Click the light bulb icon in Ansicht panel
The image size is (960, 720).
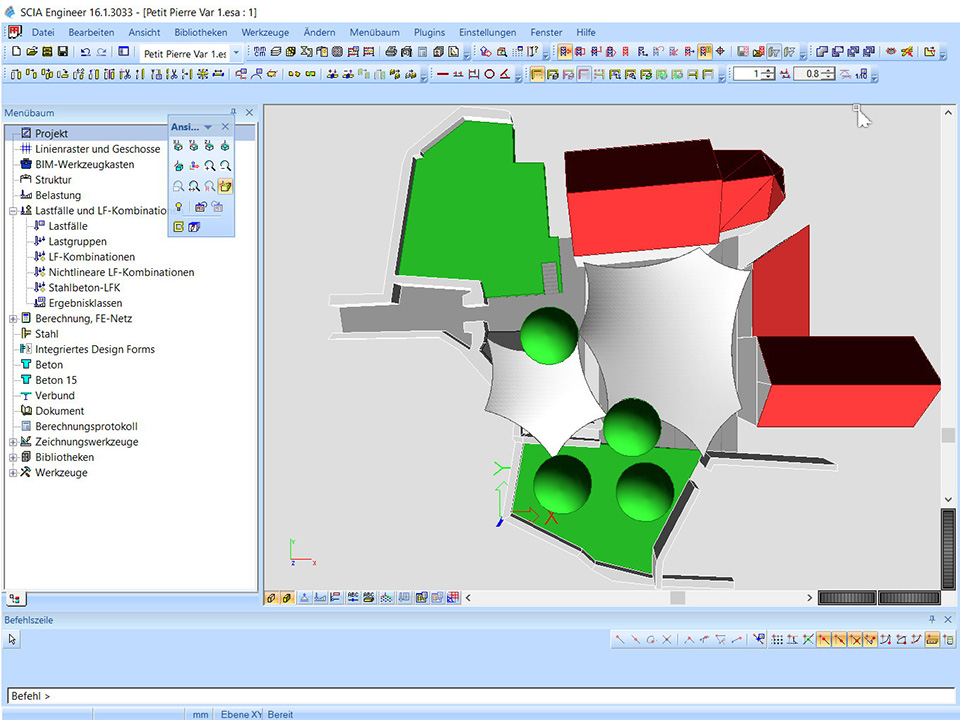[179, 206]
